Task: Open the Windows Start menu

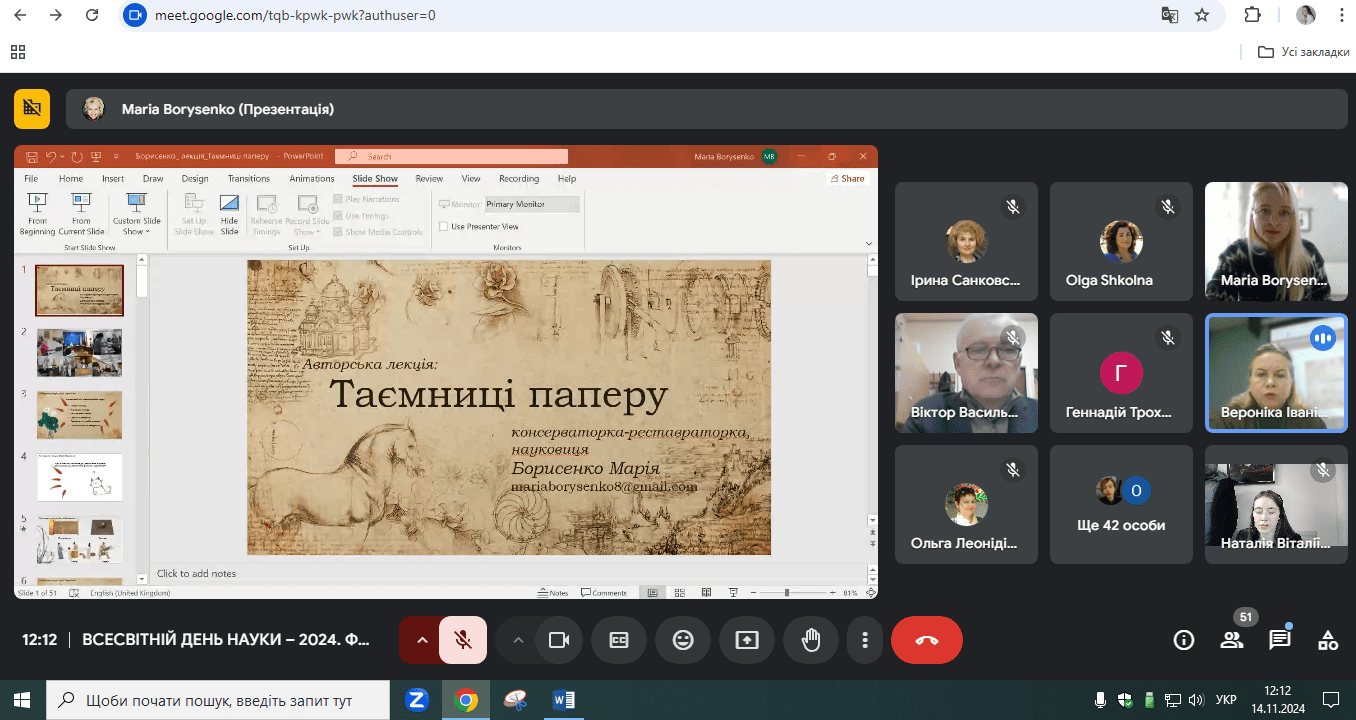Action: (x=21, y=700)
